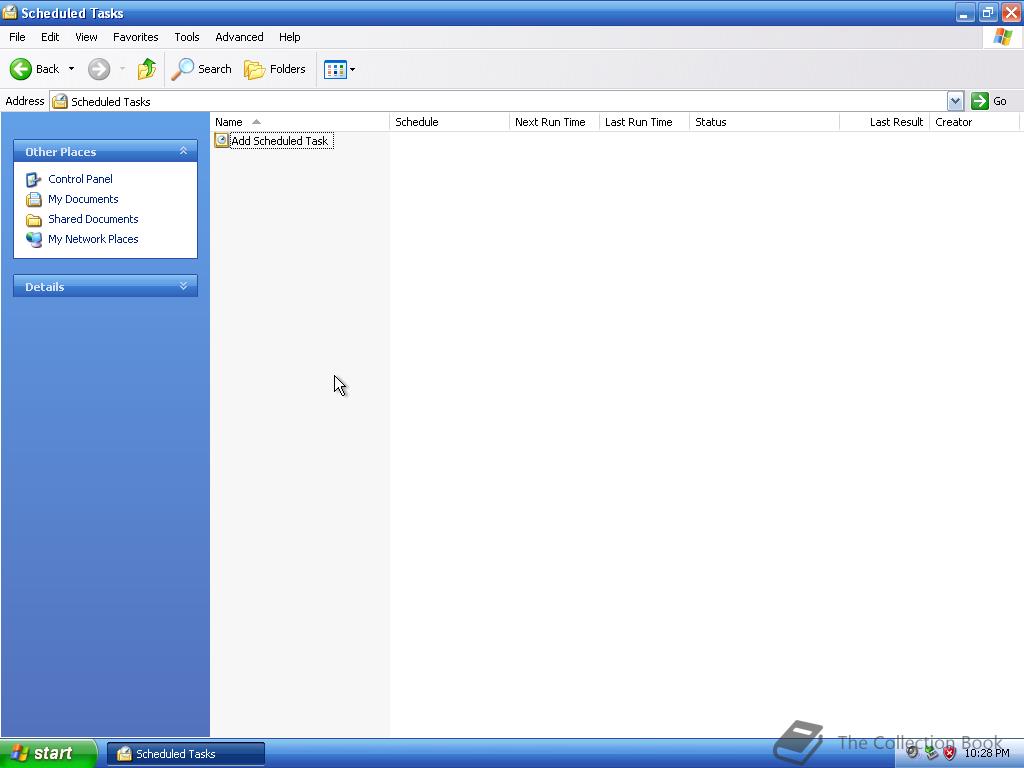Open the Views layout icon

pos(335,69)
